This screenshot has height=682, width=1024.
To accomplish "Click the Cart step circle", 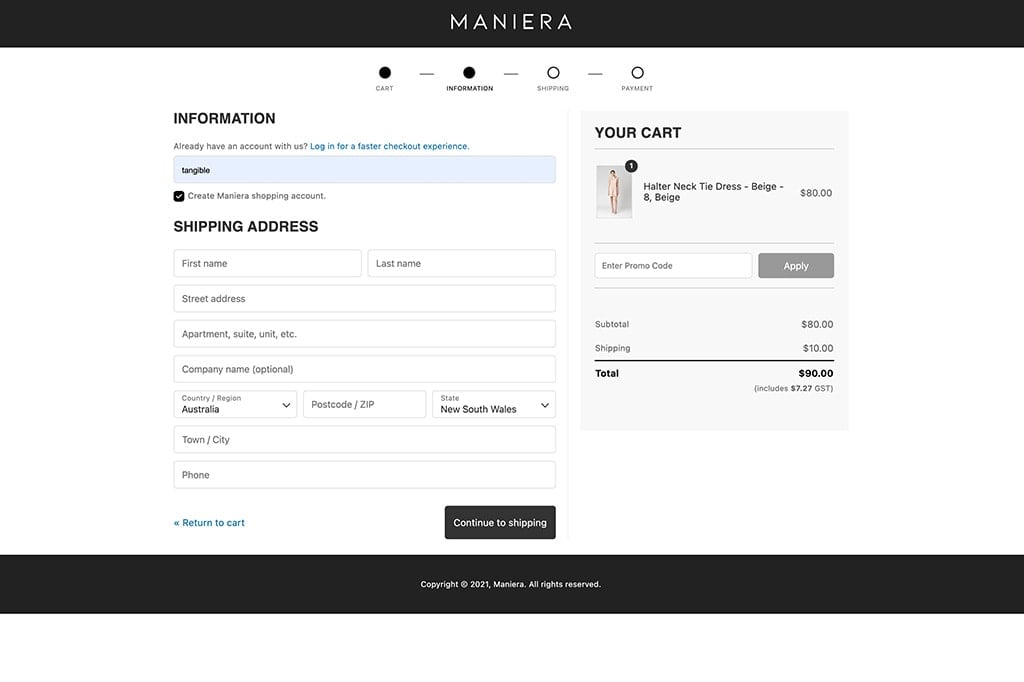I will [x=385, y=73].
